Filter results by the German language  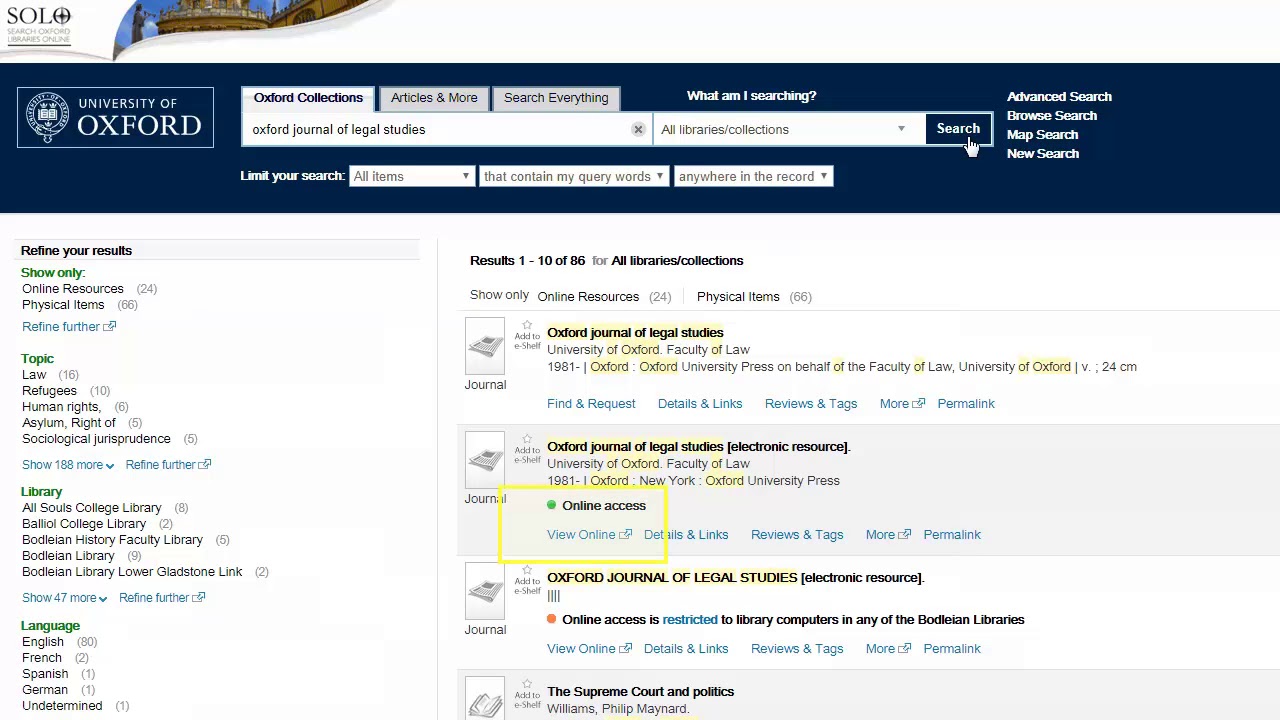45,690
